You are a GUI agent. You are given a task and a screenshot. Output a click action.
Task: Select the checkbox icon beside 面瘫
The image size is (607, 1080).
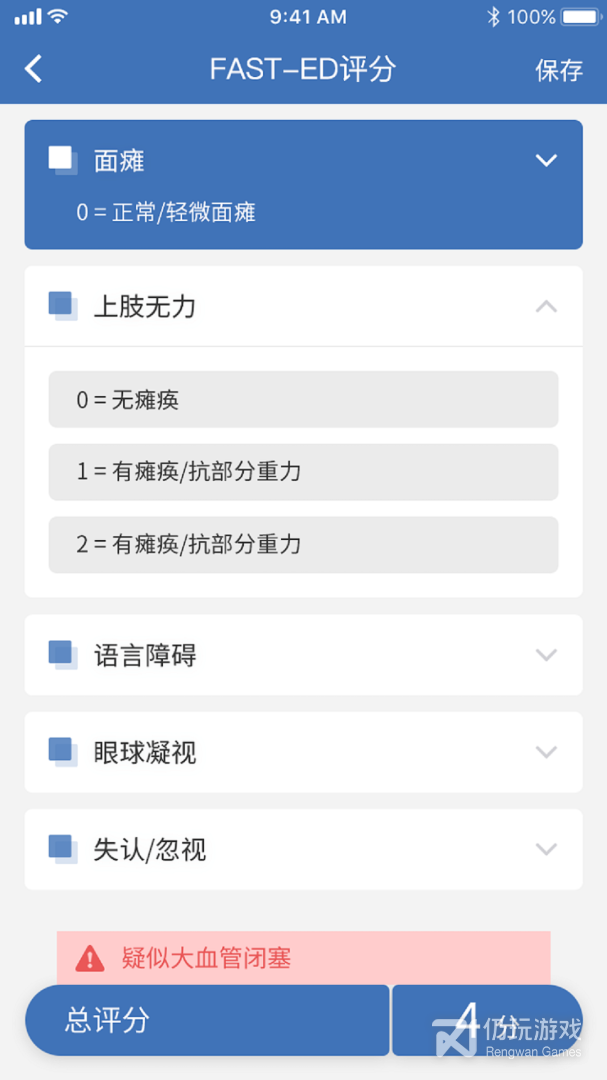pyautogui.click(x=60, y=158)
